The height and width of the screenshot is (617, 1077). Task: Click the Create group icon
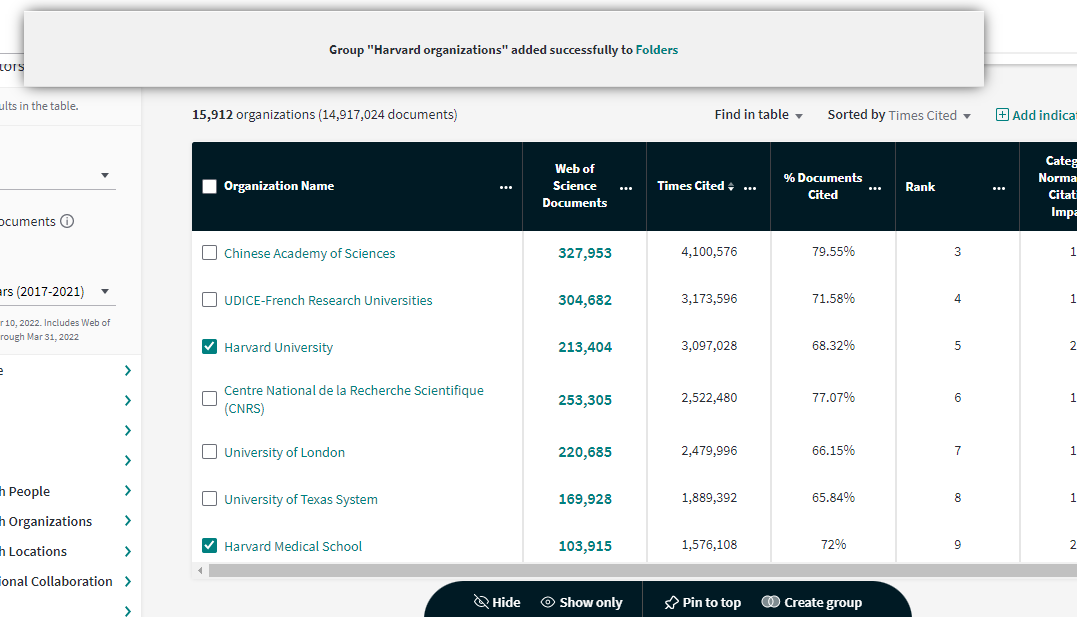pos(770,602)
